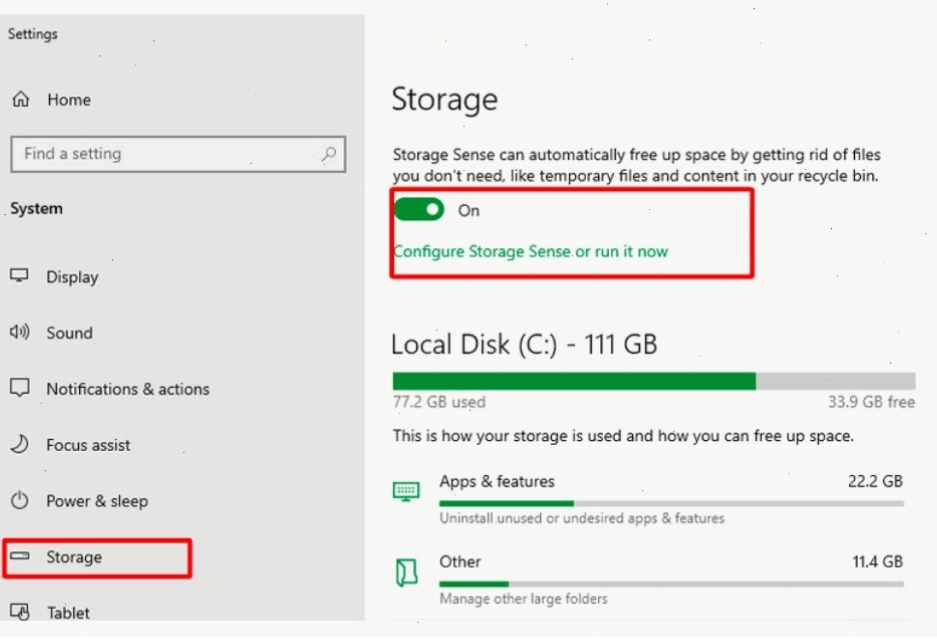The width and height of the screenshot is (937, 639).
Task: Click the Sound speaker icon
Action: pos(19,332)
